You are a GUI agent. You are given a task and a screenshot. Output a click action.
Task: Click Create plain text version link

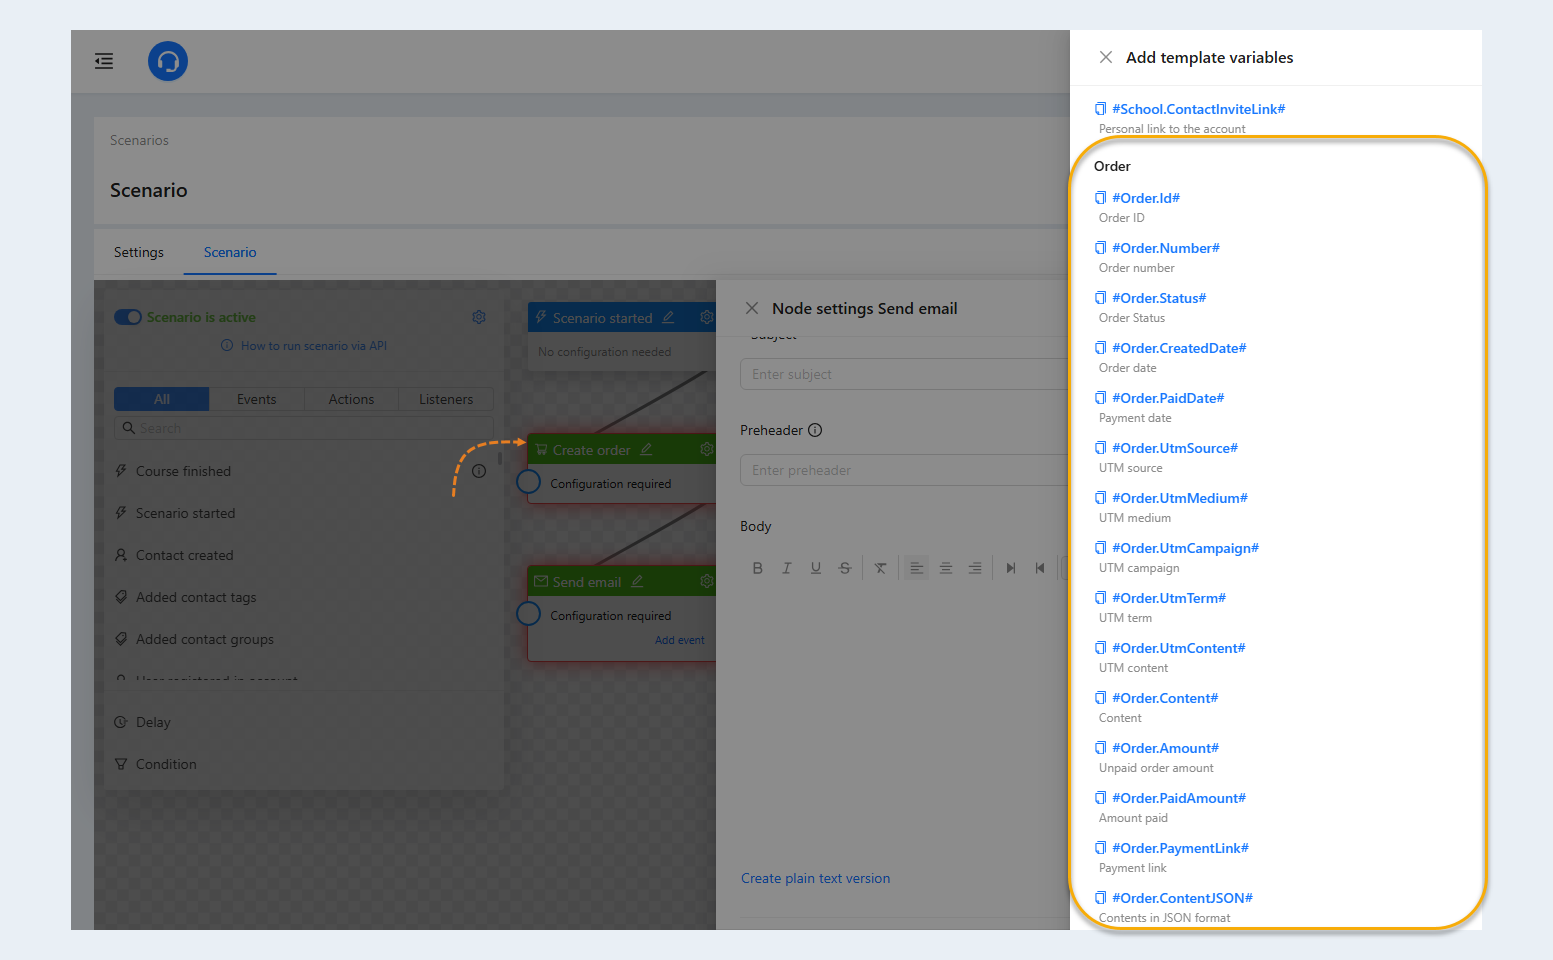point(815,878)
